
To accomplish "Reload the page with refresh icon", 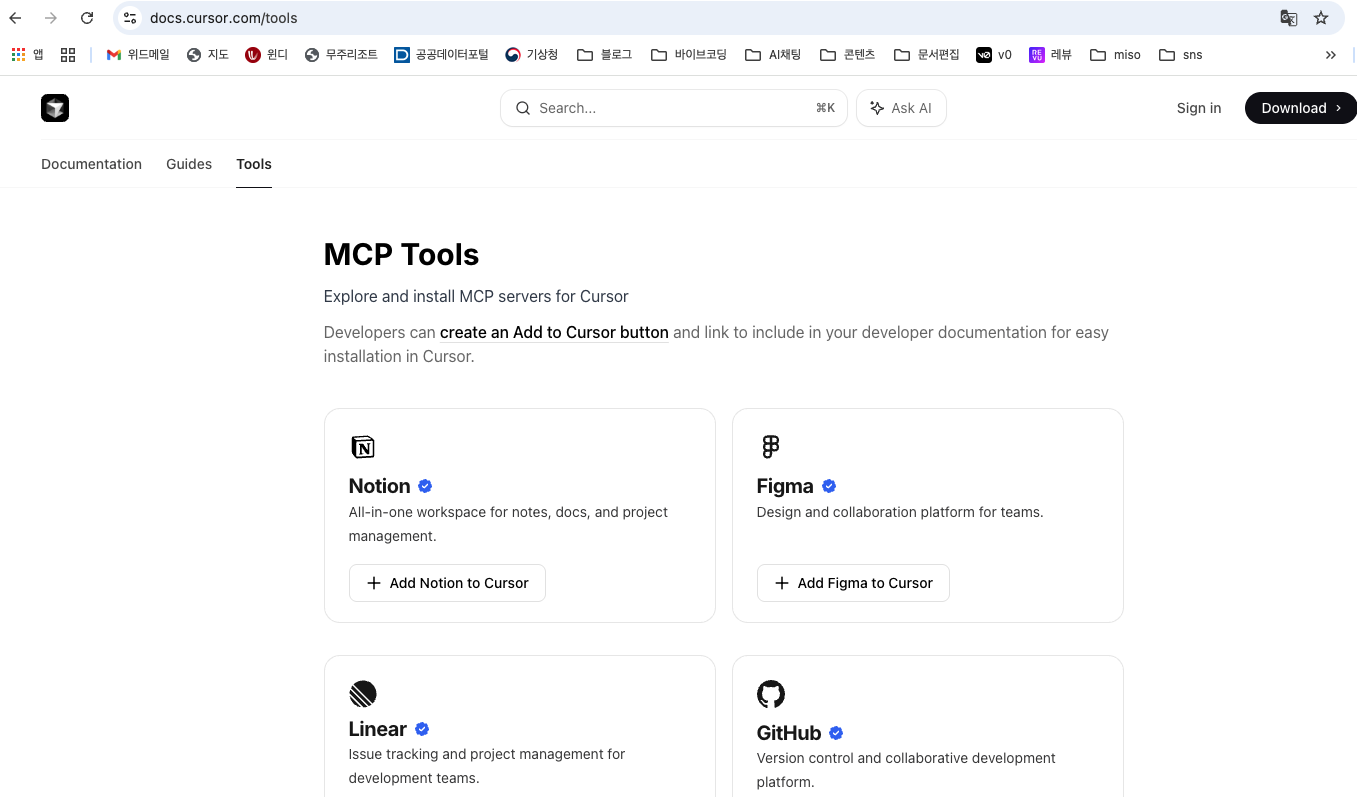I will (87, 18).
